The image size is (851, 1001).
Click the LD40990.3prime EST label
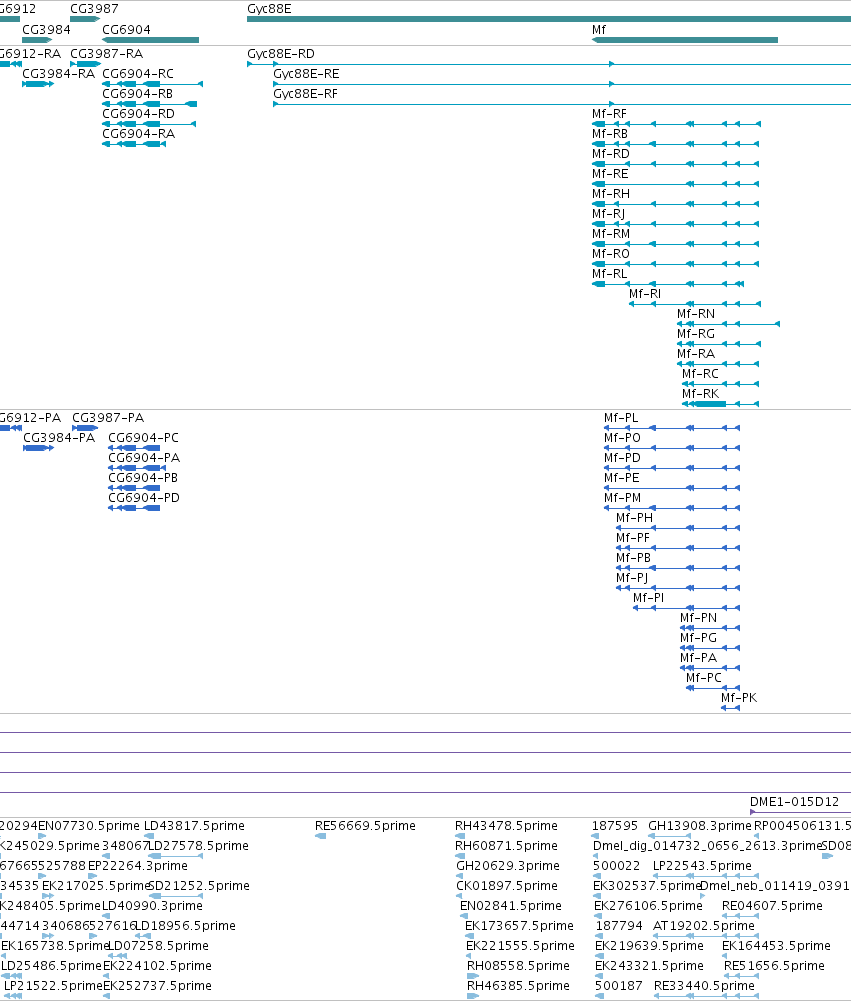pyautogui.click(x=152, y=905)
